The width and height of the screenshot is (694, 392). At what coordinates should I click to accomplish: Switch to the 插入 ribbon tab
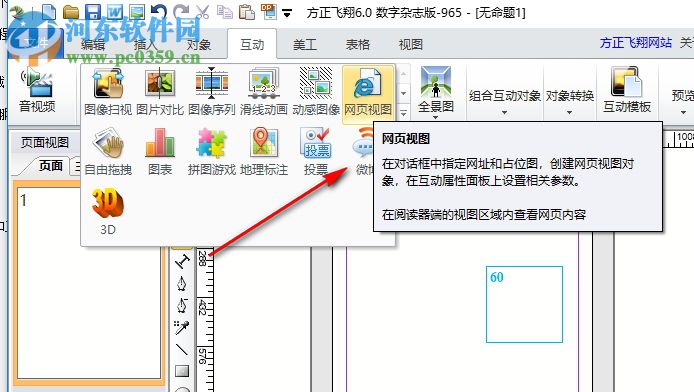pos(146,44)
